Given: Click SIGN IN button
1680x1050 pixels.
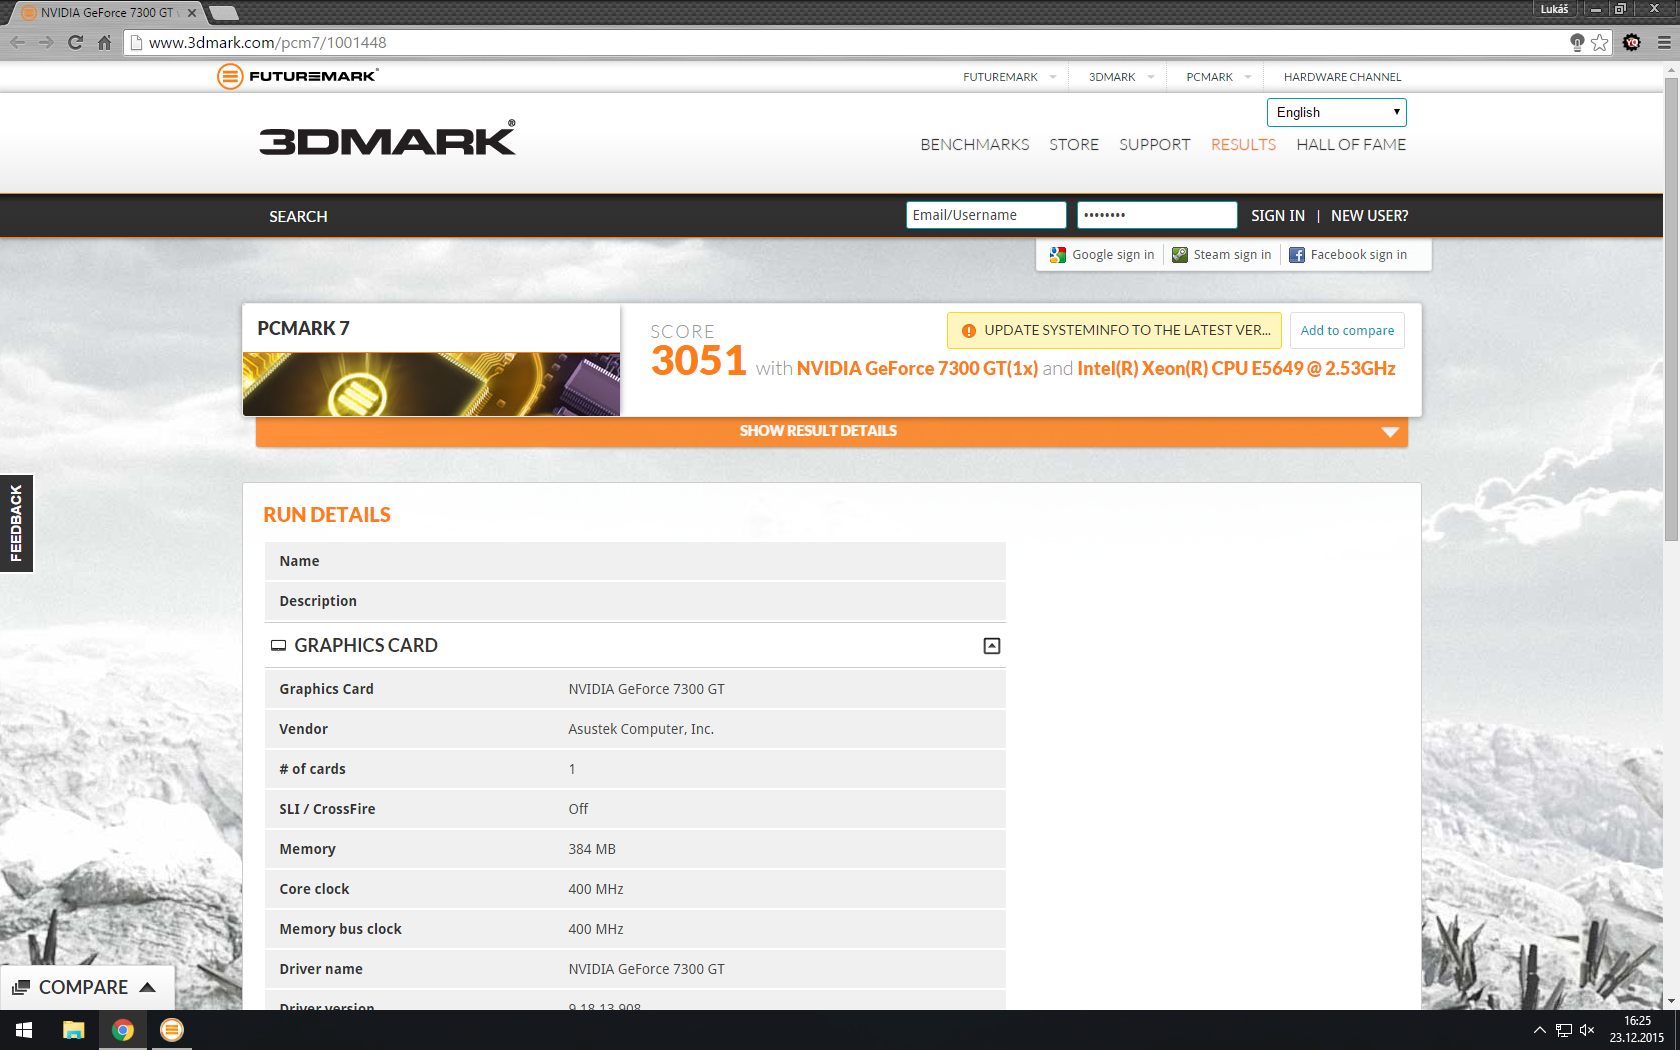Looking at the screenshot, I should (x=1278, y=216).
